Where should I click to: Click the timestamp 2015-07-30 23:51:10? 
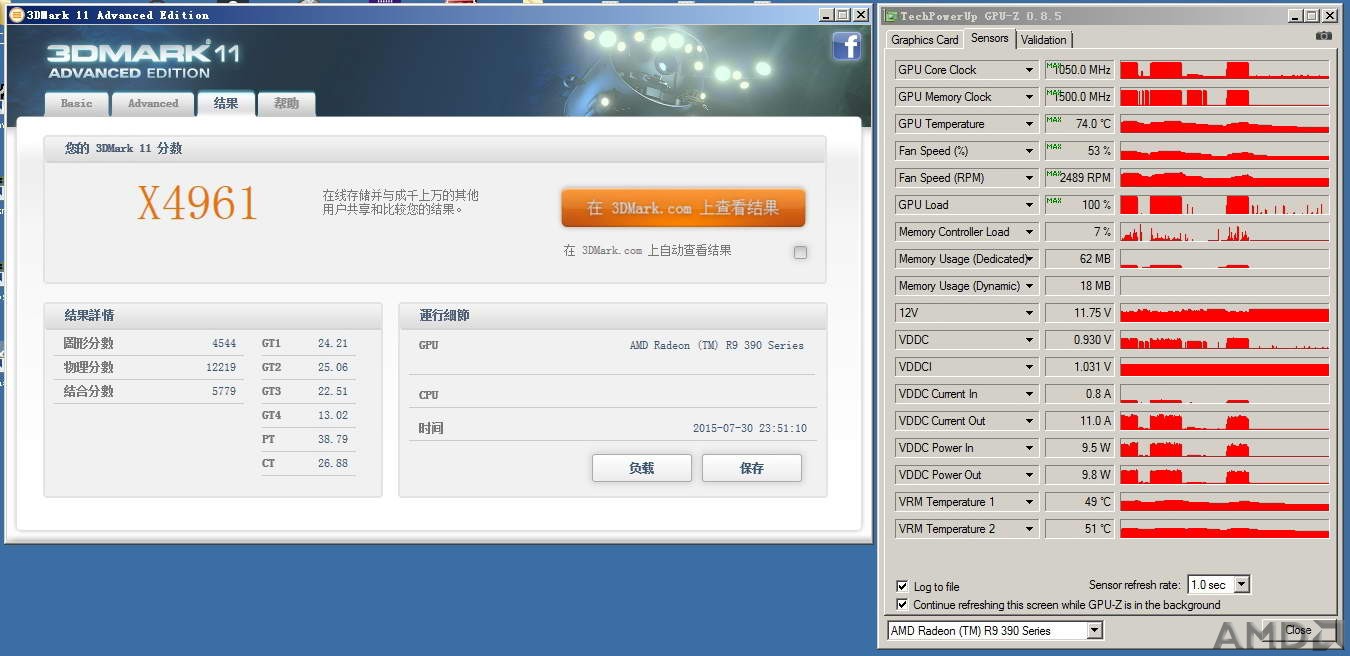point(750,429)
